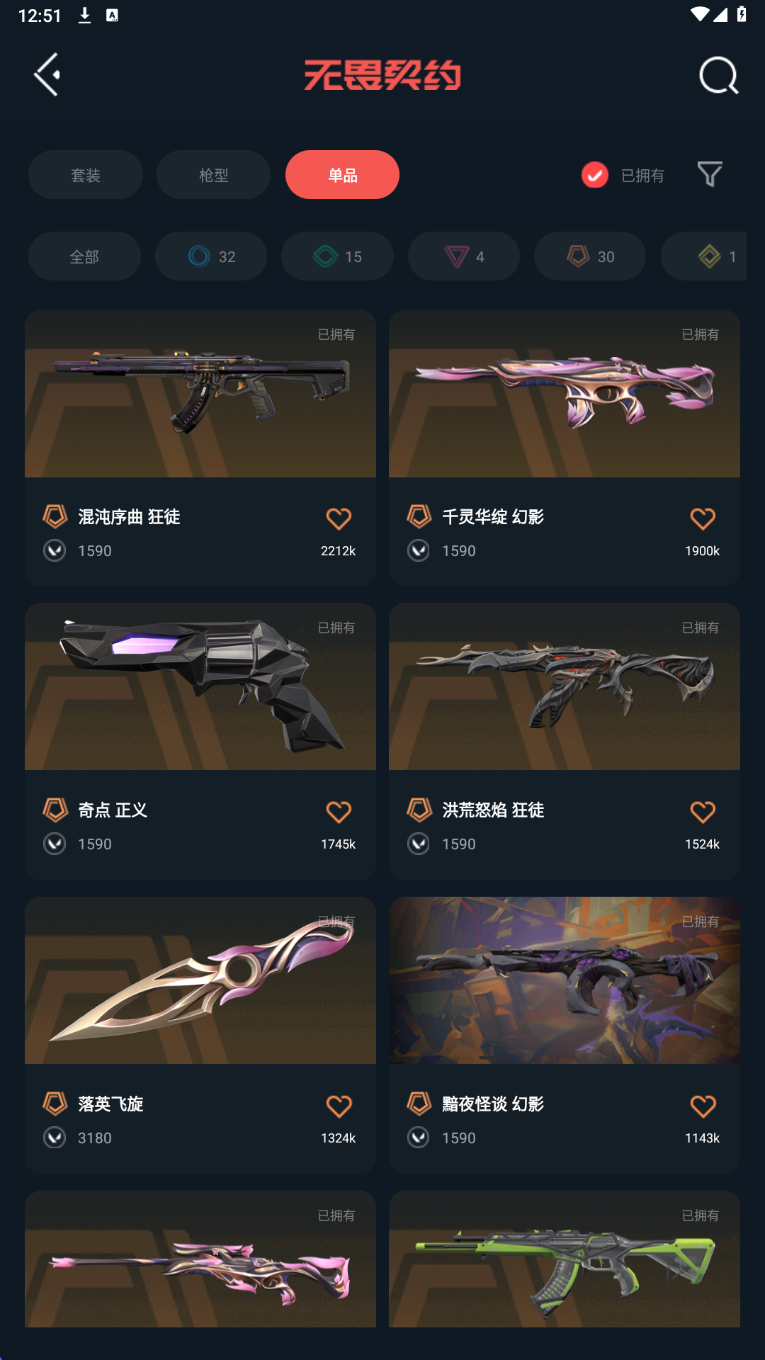Select the blue-circle tier filter showing 32
765x1360 pixels.
(211, 256)
